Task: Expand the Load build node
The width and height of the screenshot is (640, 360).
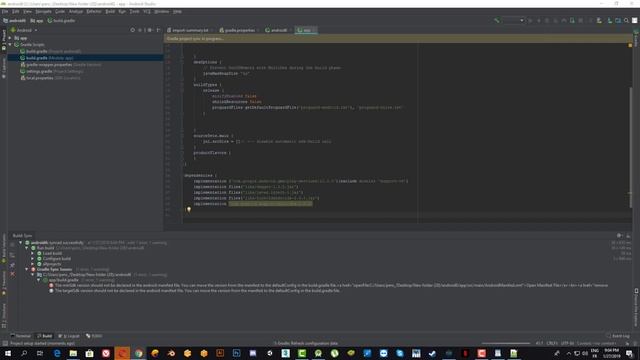Action: click(x=33, y=253)
